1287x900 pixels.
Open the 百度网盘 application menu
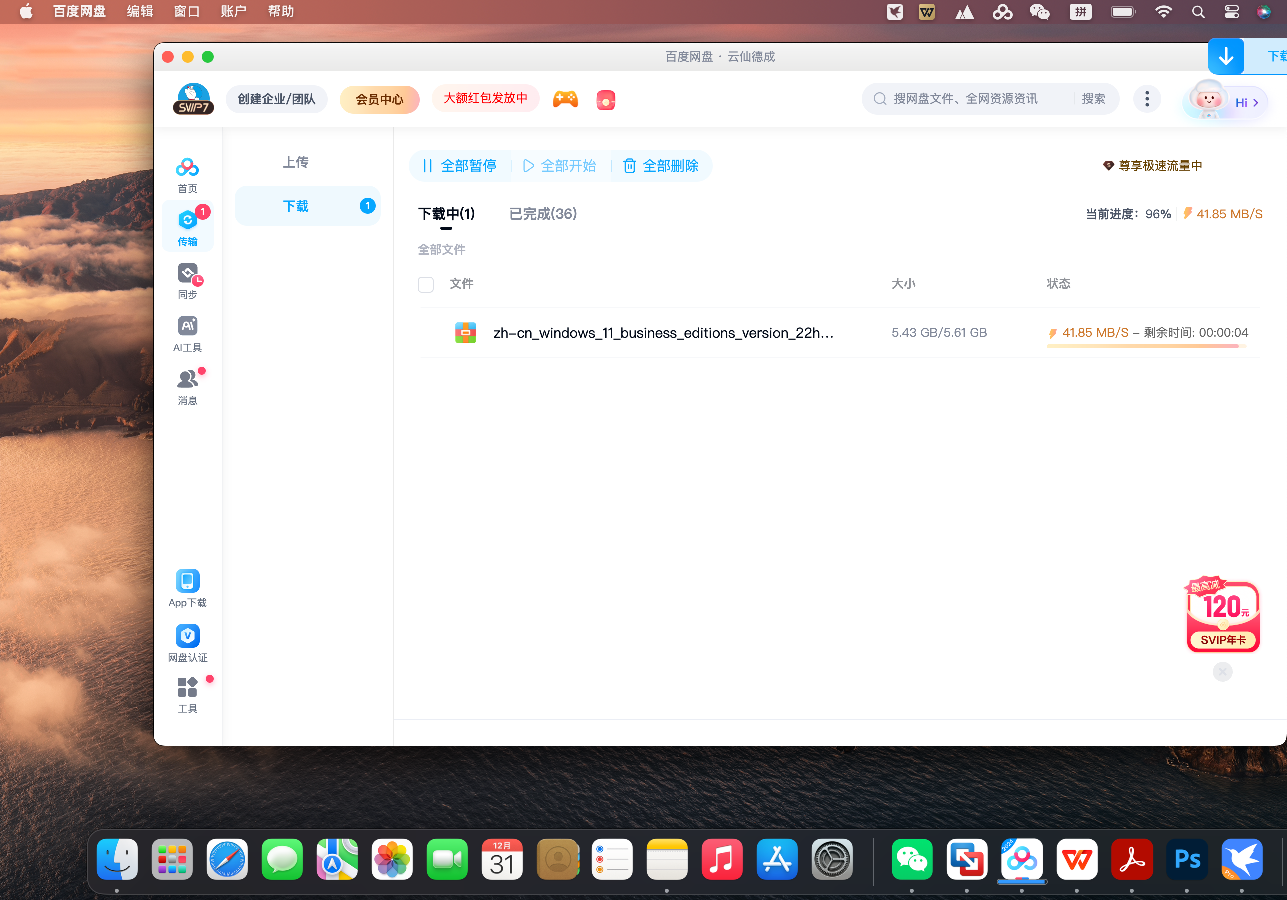(x=79, y=12)
